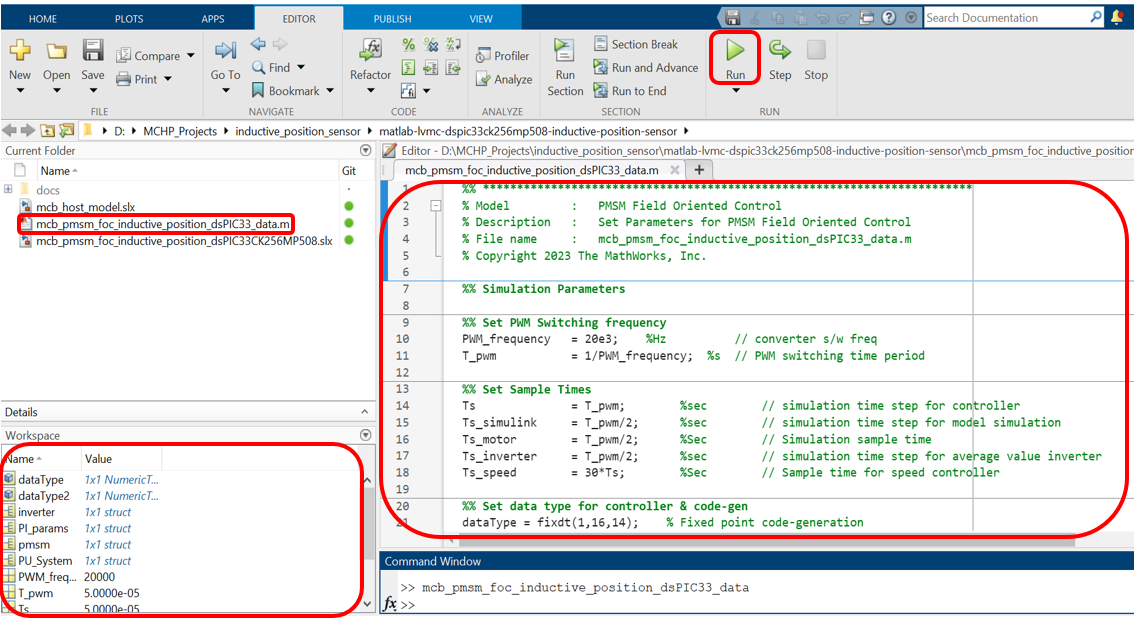Select mcb_host_model.slx in Current Folder
Viewport: 1138px width, 621px height.
click(85, 207)
